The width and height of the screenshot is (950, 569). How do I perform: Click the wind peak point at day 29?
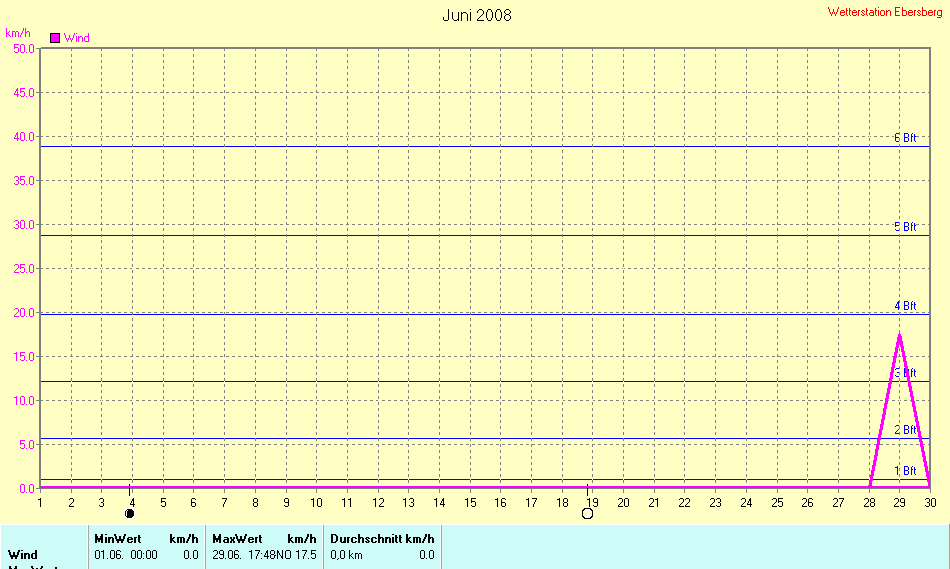tap(899, 335)
